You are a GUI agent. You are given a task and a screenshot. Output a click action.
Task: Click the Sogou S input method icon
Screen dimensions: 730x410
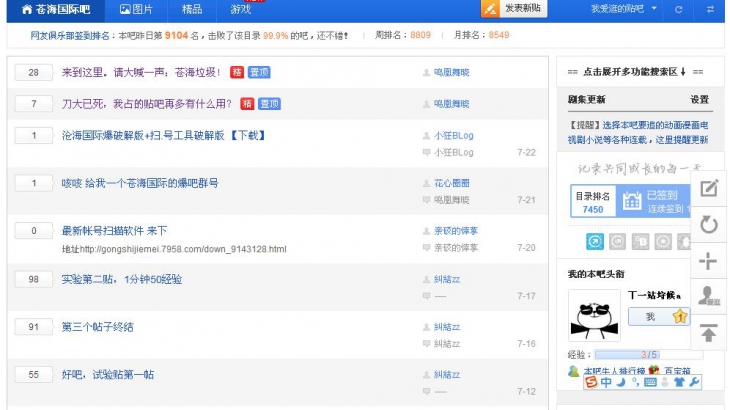[592, 382]
